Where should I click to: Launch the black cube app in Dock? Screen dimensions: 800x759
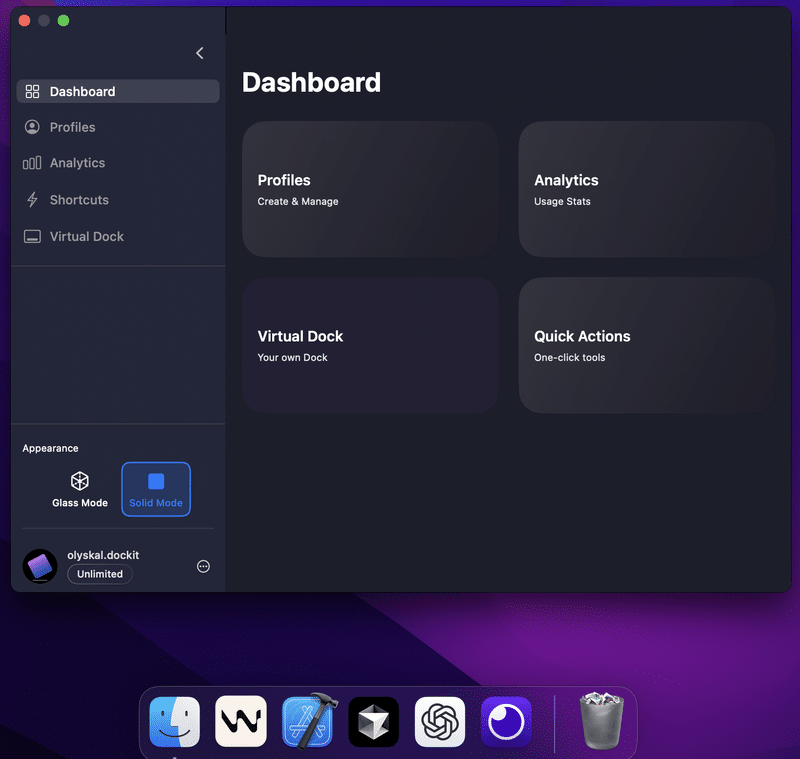click(x=373, y=722)
